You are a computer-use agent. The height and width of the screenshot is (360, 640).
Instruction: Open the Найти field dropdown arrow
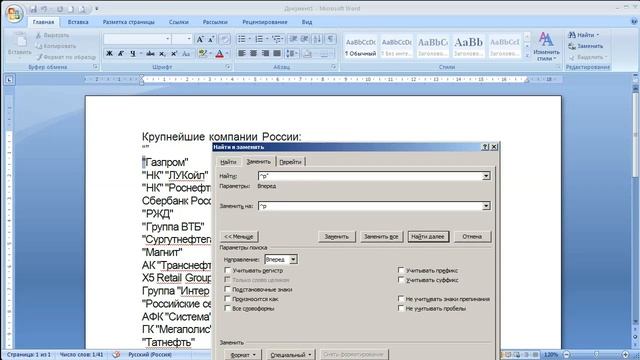[x=486, y=176]
